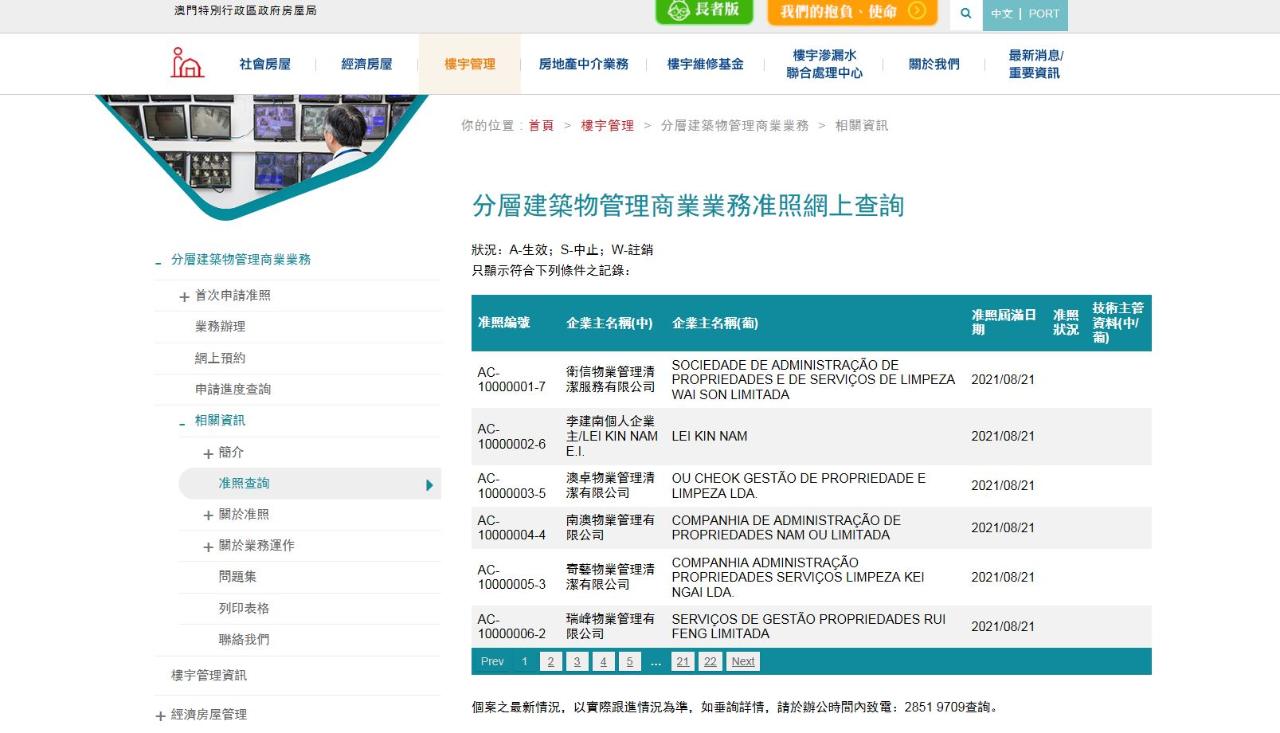1280x733 pixels.
Task: Go to page 2 of results
Action: (550, 662)
